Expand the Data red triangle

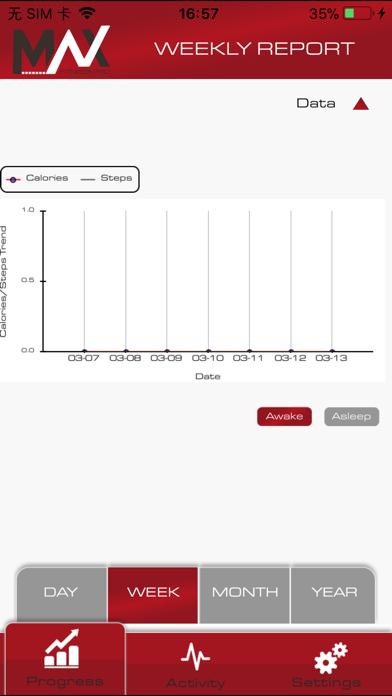pyautogui.click(x=361, y=104)
